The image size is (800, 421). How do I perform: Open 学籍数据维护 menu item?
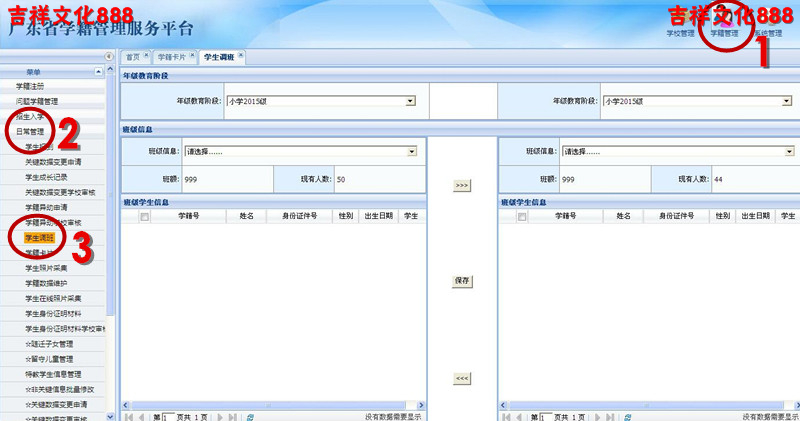pyautogui.click(x=46, y=283)
